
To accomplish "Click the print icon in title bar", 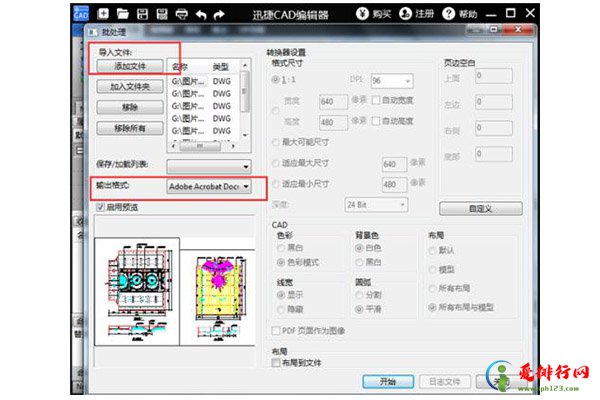I will [x=182, y=14].
